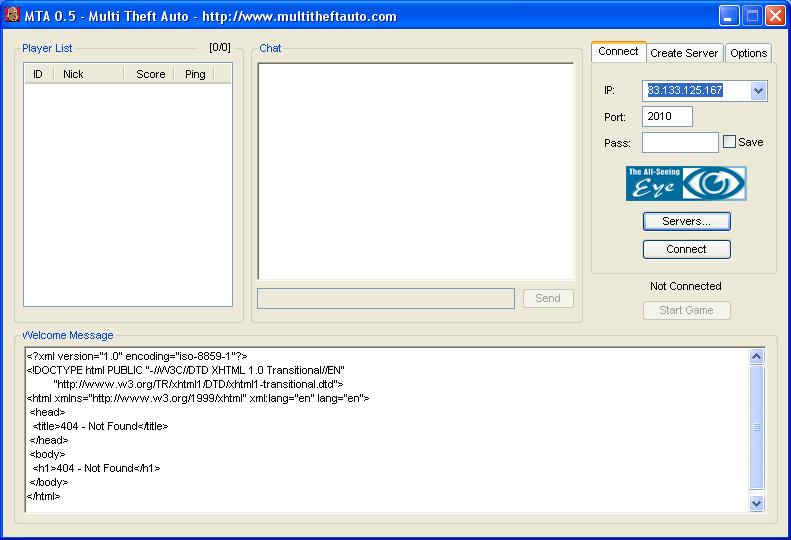Click the '</html>' closing line
Screen dimensions: 791x540
click(43, 496)
